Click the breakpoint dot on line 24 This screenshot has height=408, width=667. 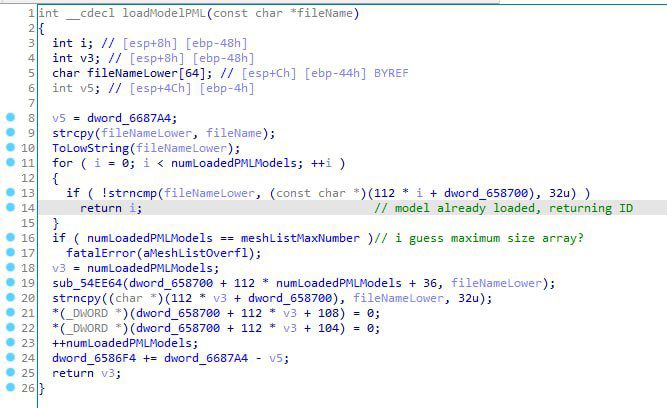pyautogui.click(x=11, y=357)
